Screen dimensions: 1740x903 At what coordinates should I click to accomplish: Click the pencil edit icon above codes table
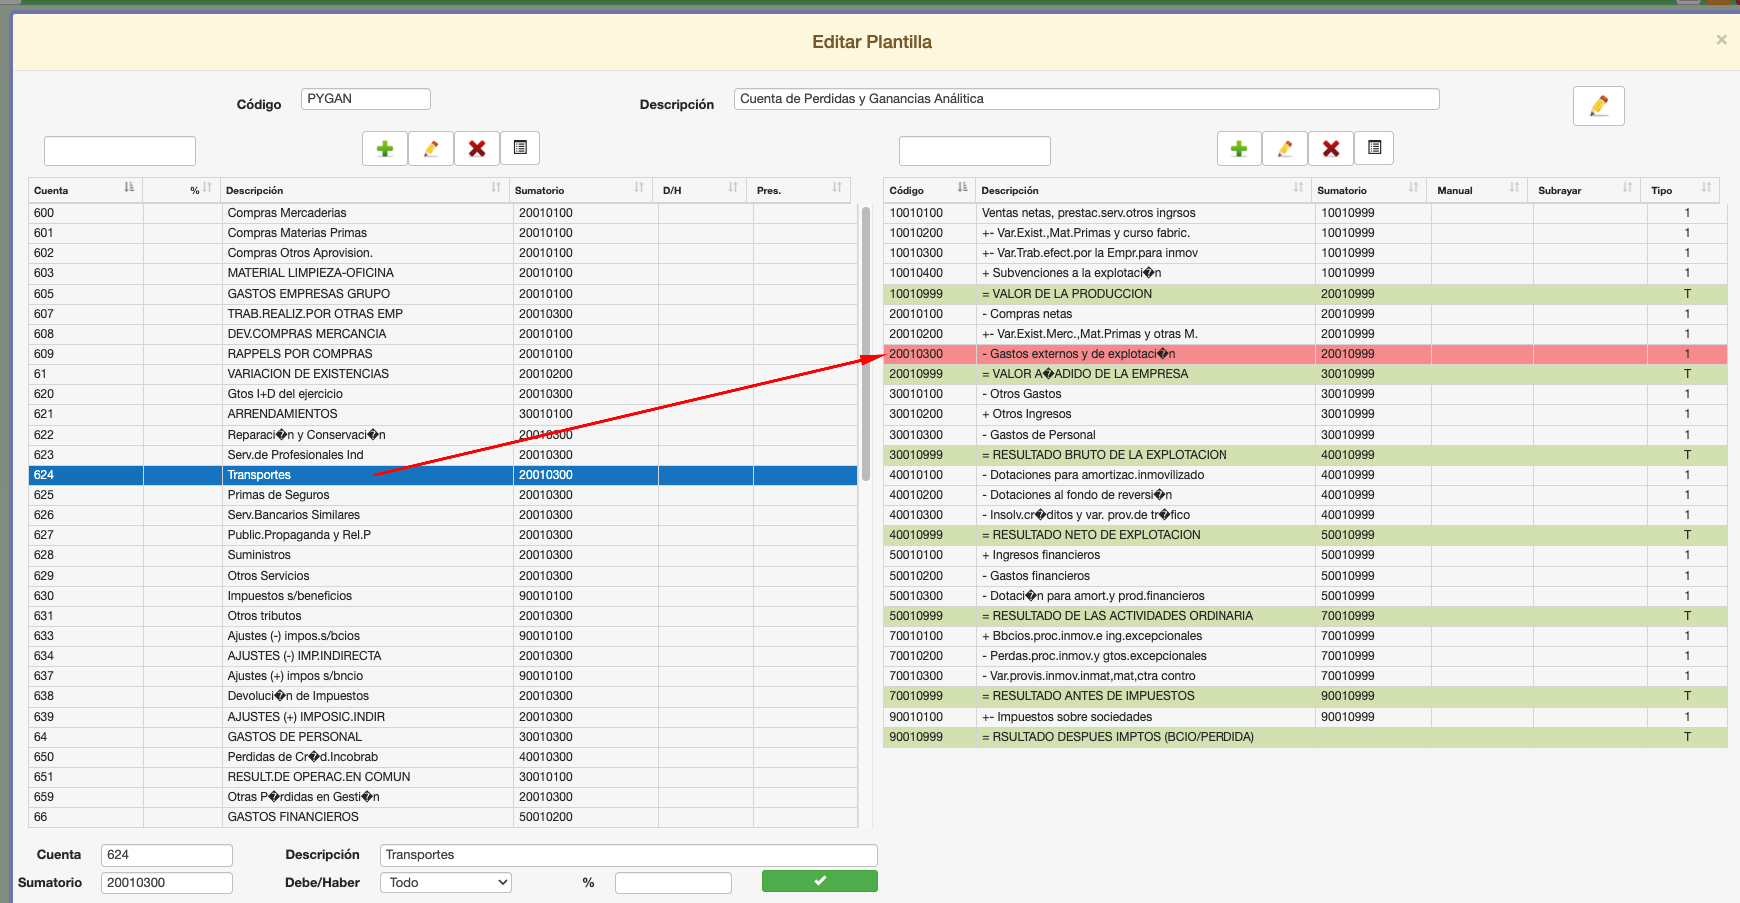tap(1285, 149)
